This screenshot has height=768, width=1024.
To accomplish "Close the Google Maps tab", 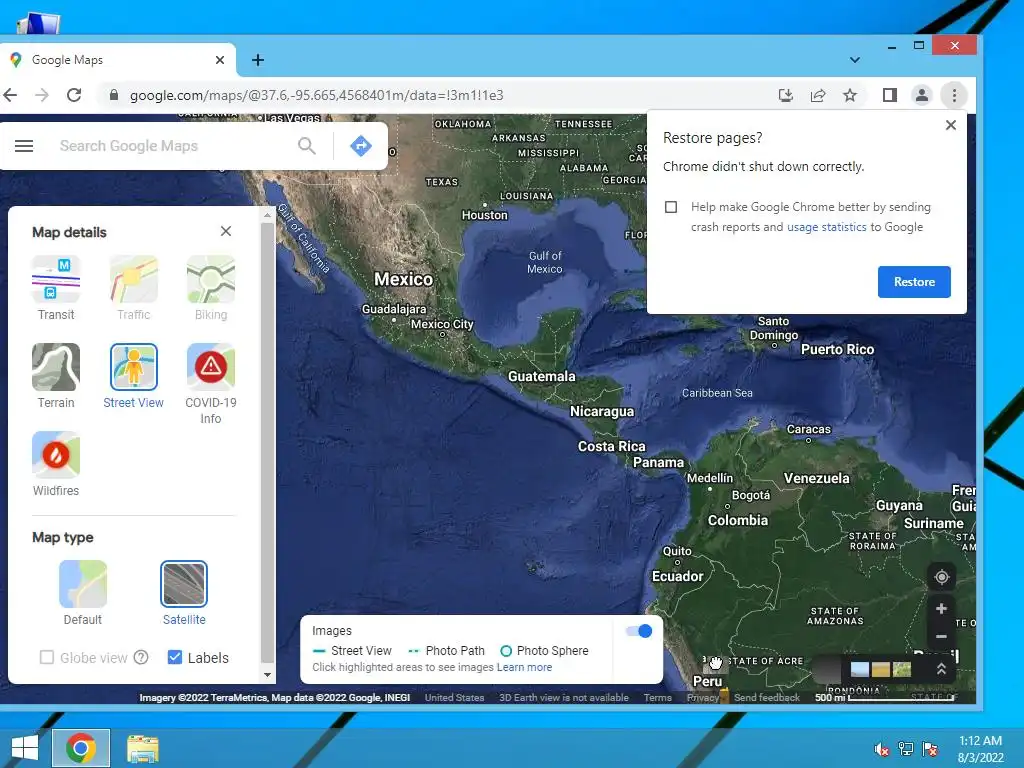I will tap(220, 60).
